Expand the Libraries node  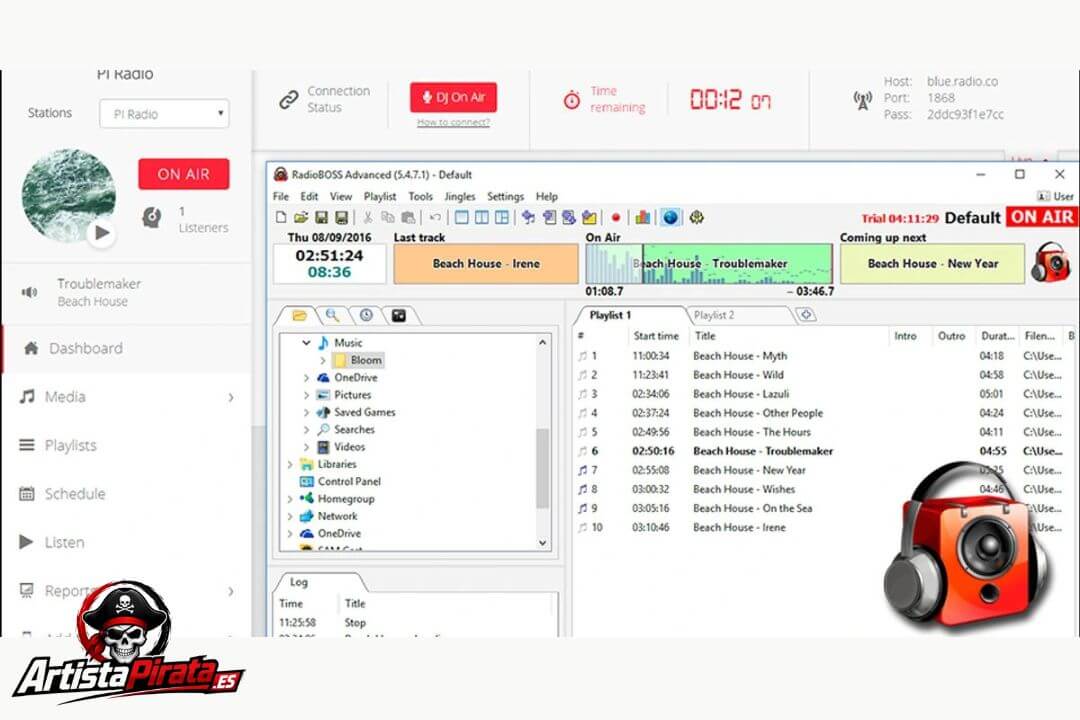pos(290,465)
